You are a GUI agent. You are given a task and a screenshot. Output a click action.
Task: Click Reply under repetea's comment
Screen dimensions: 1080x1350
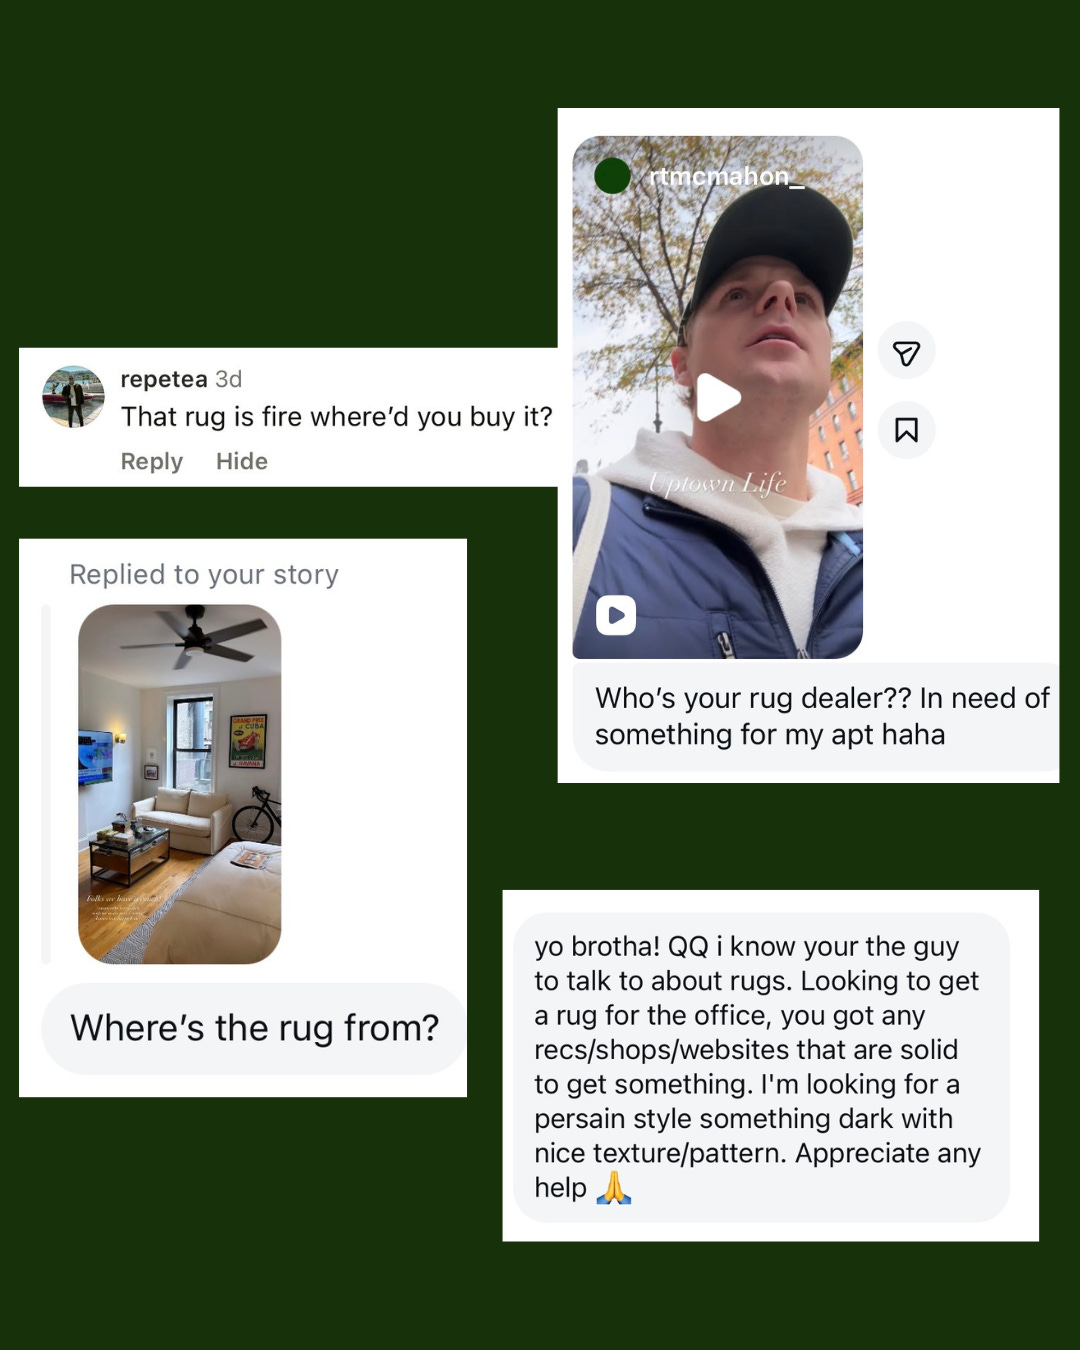(x=152, y=461)
